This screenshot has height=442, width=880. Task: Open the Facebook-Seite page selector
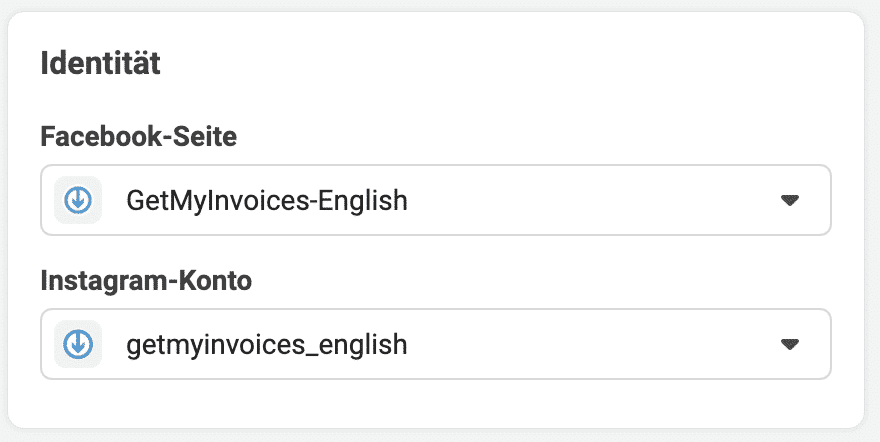[436, 200]
